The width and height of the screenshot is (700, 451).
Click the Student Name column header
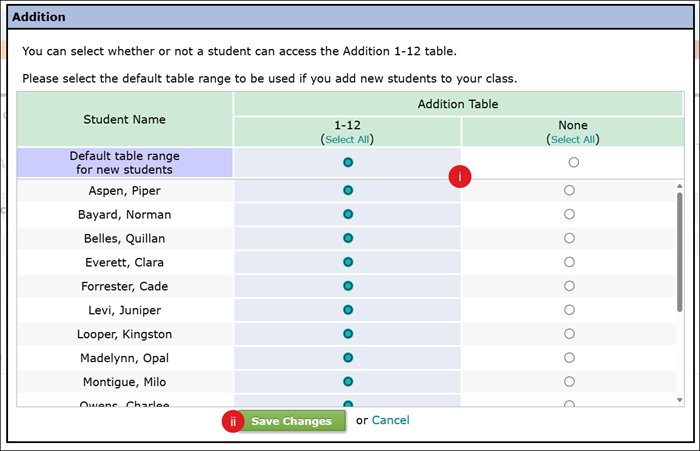[x=125, y=120]
